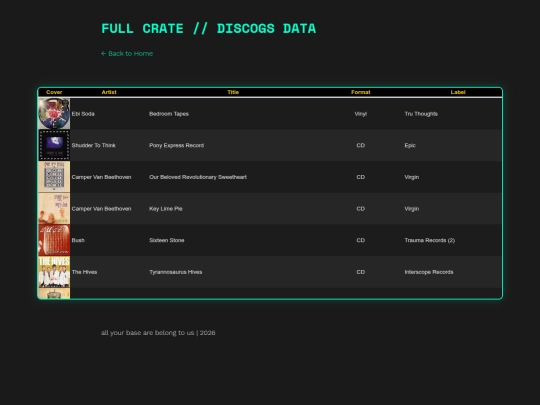
Task: Select the Interscope Records label cell
Action: [429, 272]
